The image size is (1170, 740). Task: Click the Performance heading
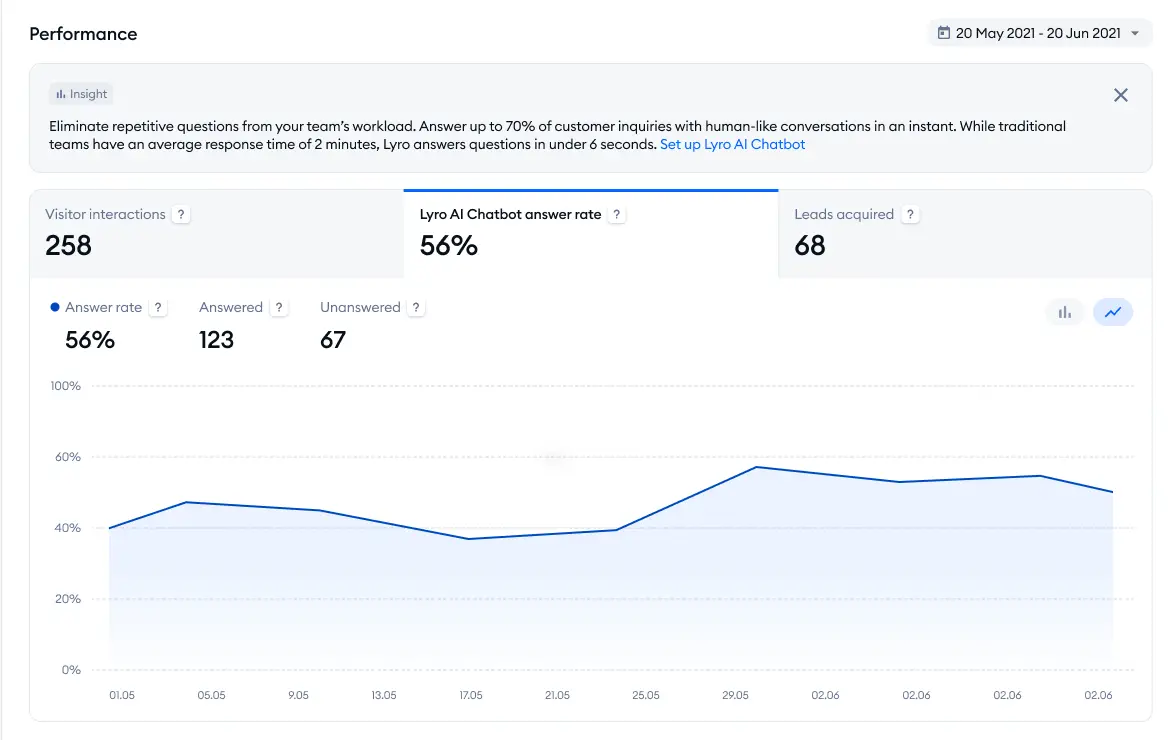click(83, 34)
